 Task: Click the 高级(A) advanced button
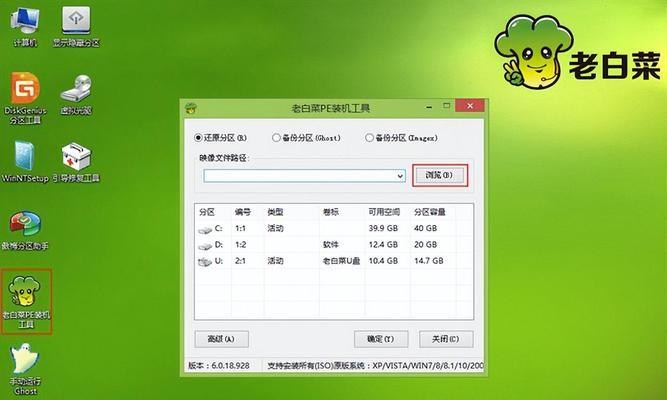tap(221, 339)
